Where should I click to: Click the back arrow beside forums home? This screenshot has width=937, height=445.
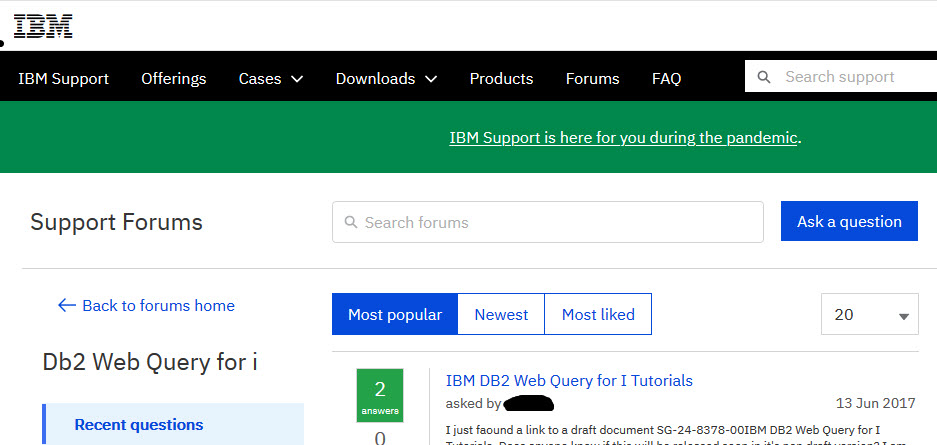[x=66, y=306]
